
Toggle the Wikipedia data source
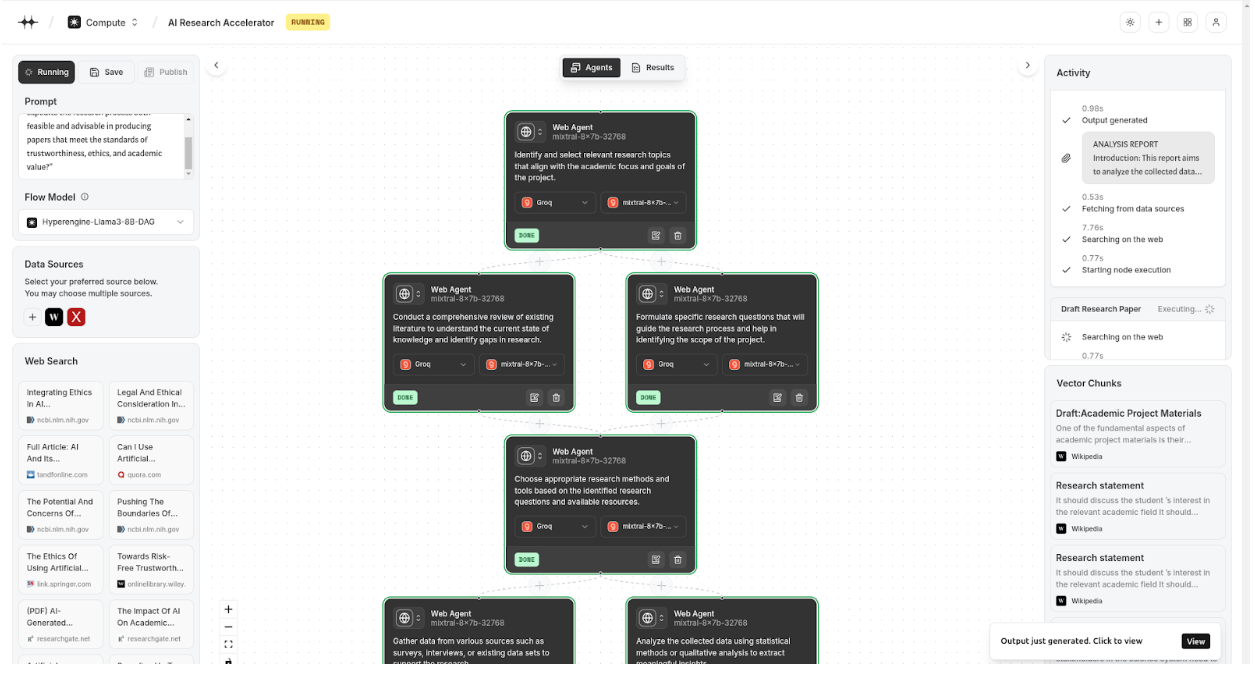(54, 317)
